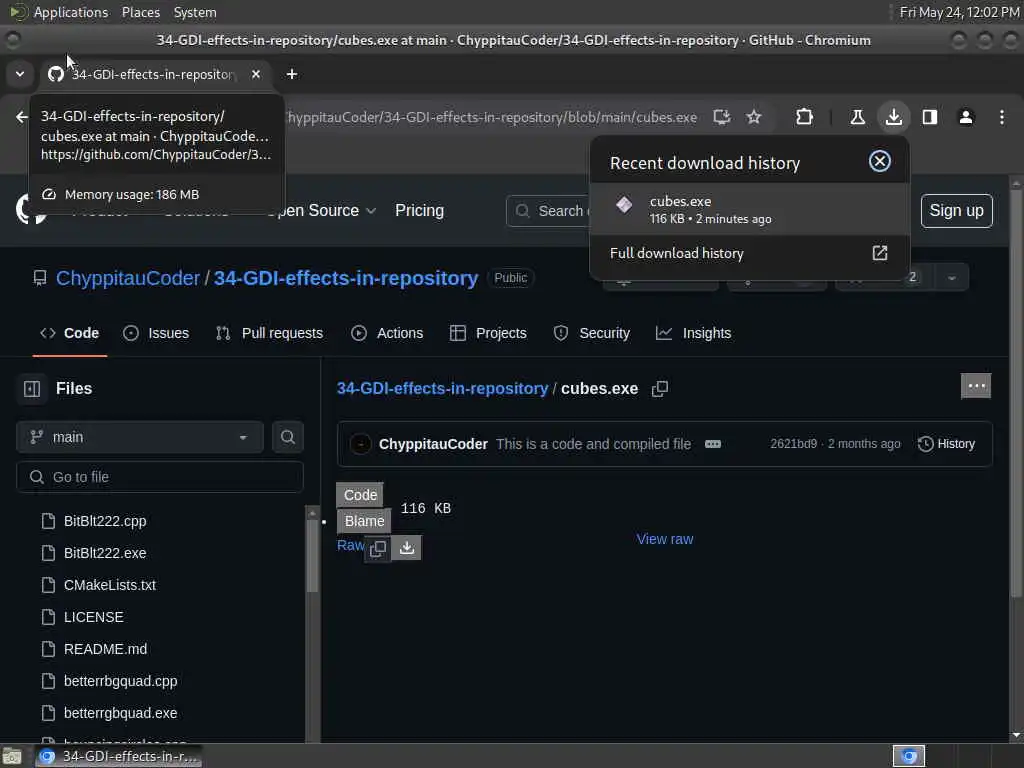Switch to the Pull requests tab

270,333
